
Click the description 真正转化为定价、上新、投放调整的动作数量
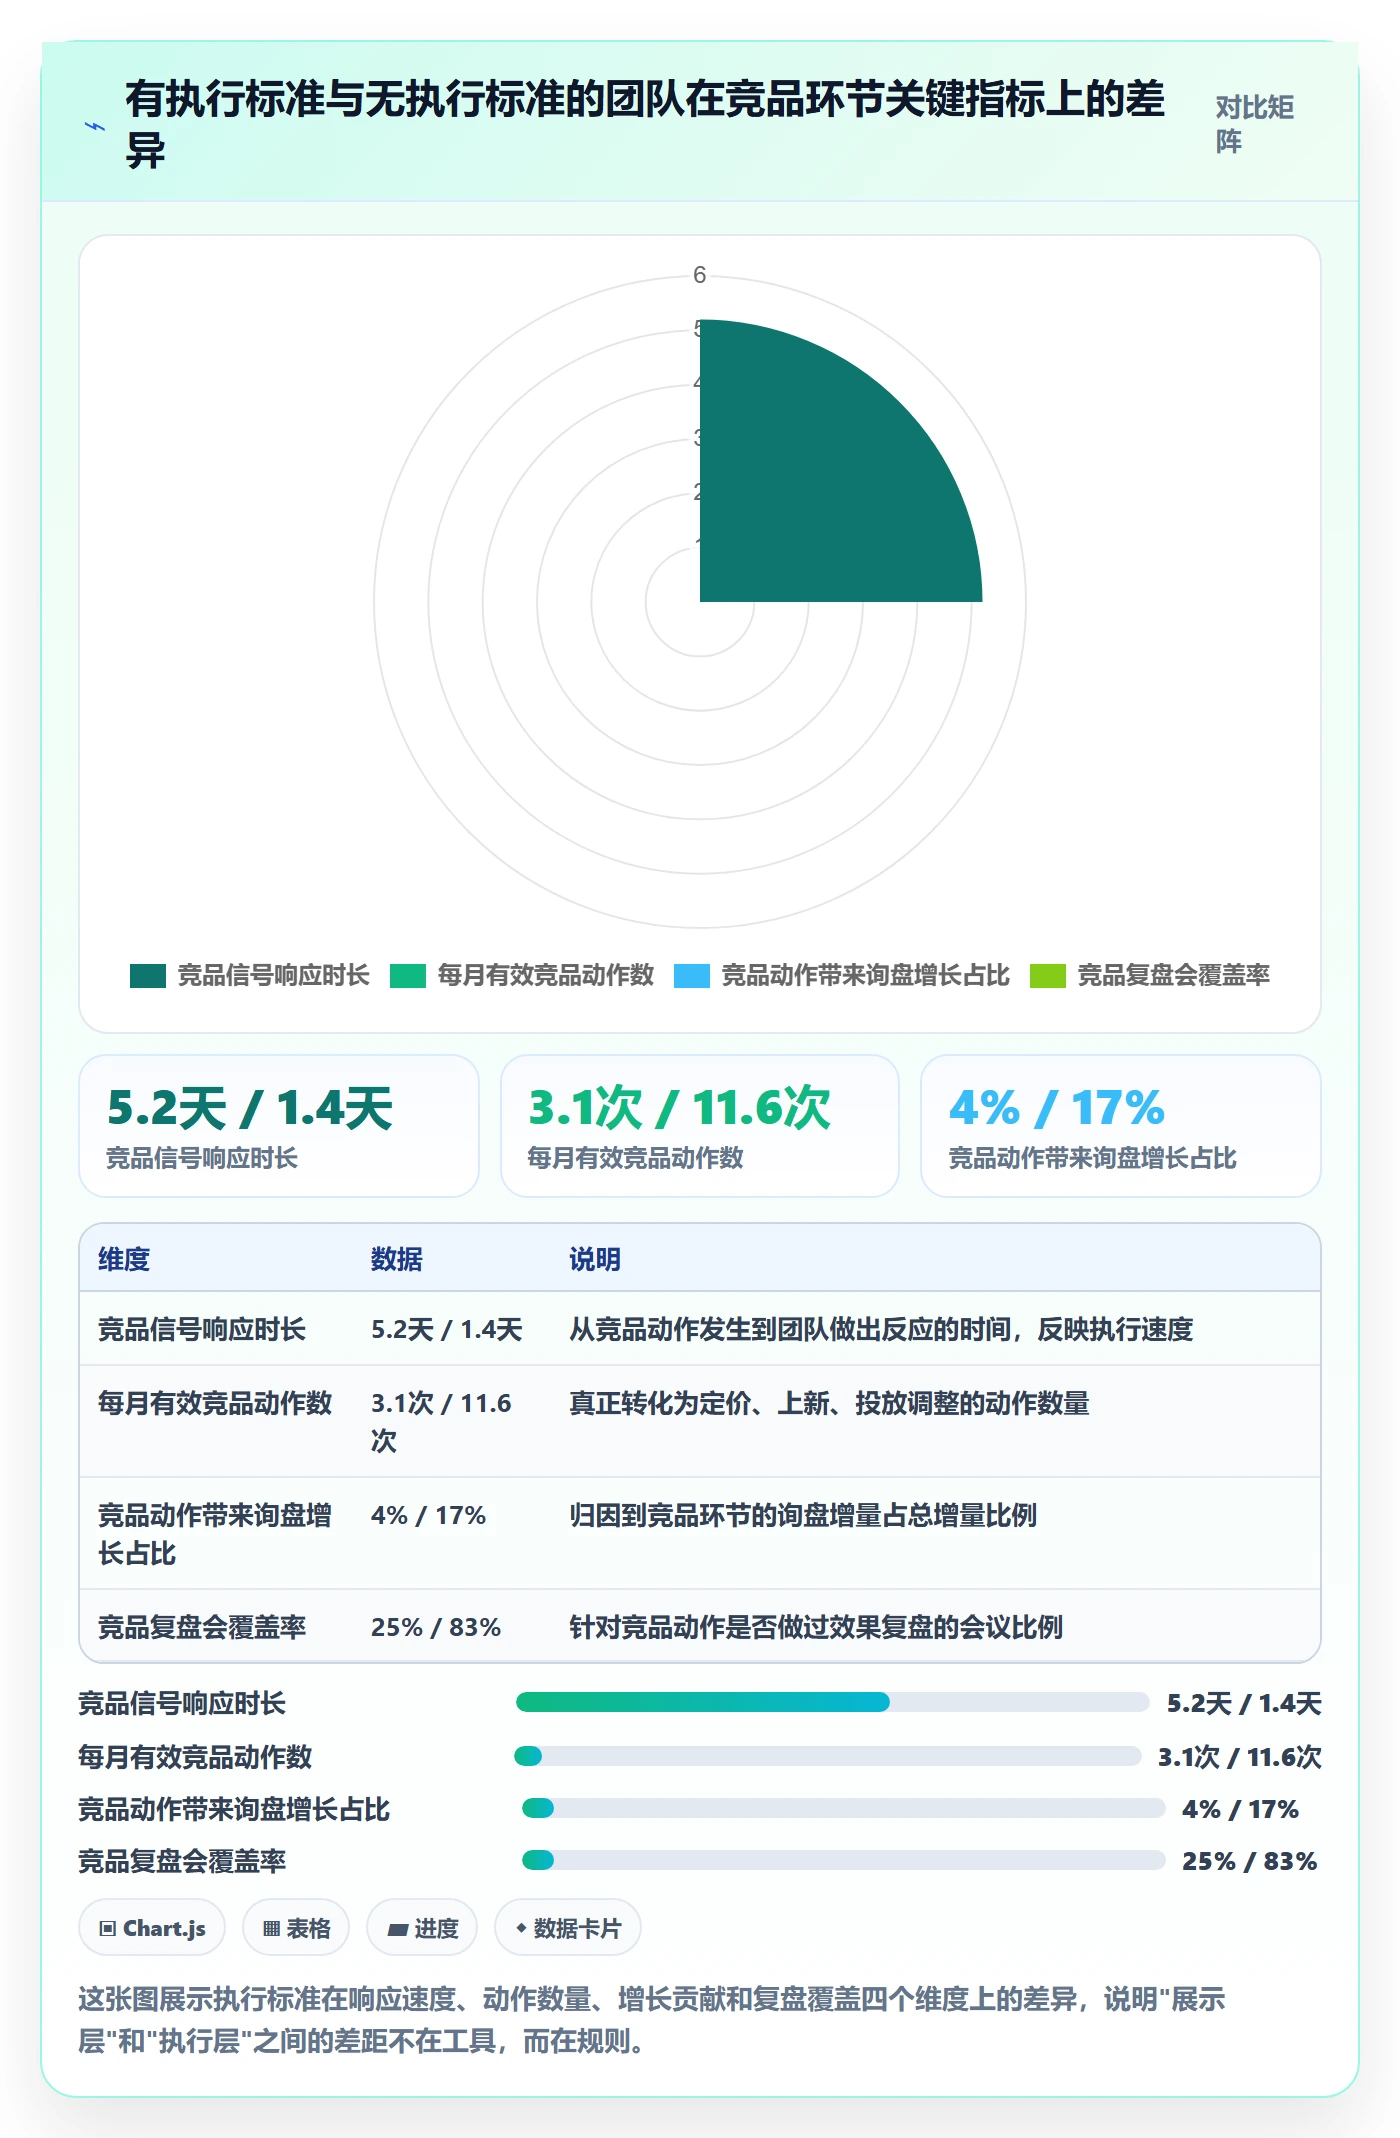click(x=829, y=1403)
